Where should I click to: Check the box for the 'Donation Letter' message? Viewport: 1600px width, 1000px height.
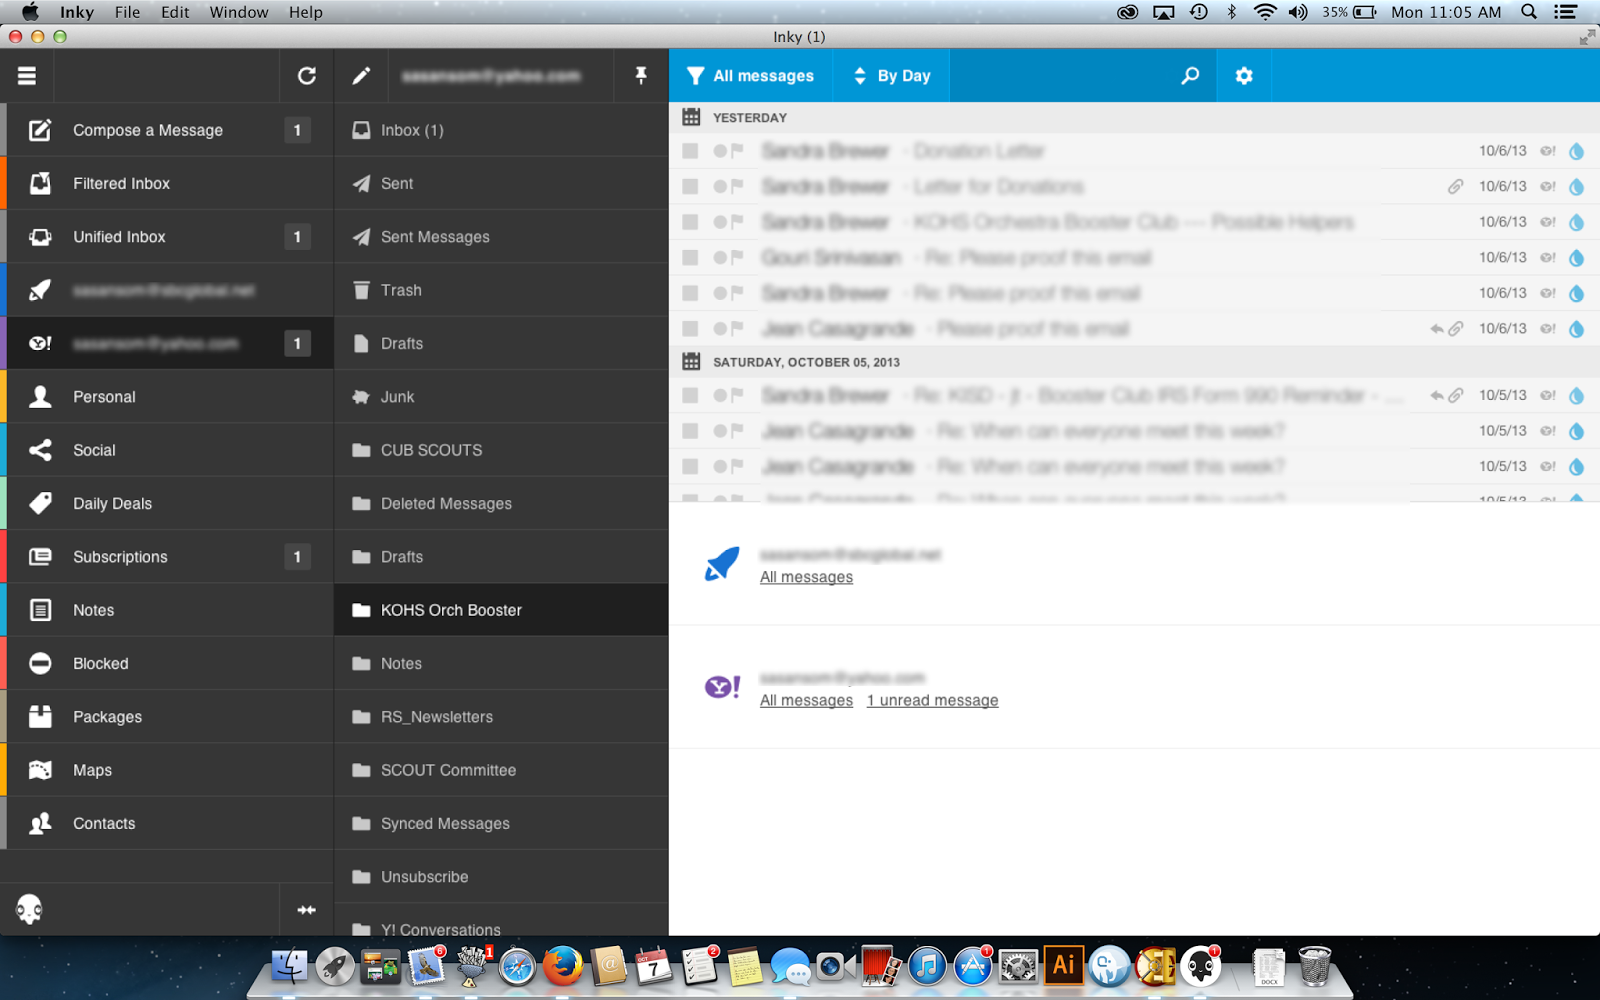[690, 151]
